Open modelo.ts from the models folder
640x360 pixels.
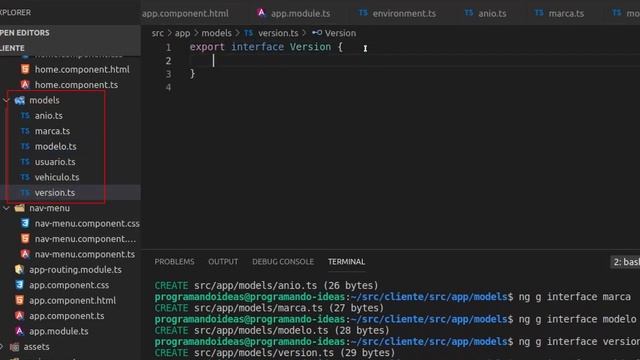pos(56,147)
